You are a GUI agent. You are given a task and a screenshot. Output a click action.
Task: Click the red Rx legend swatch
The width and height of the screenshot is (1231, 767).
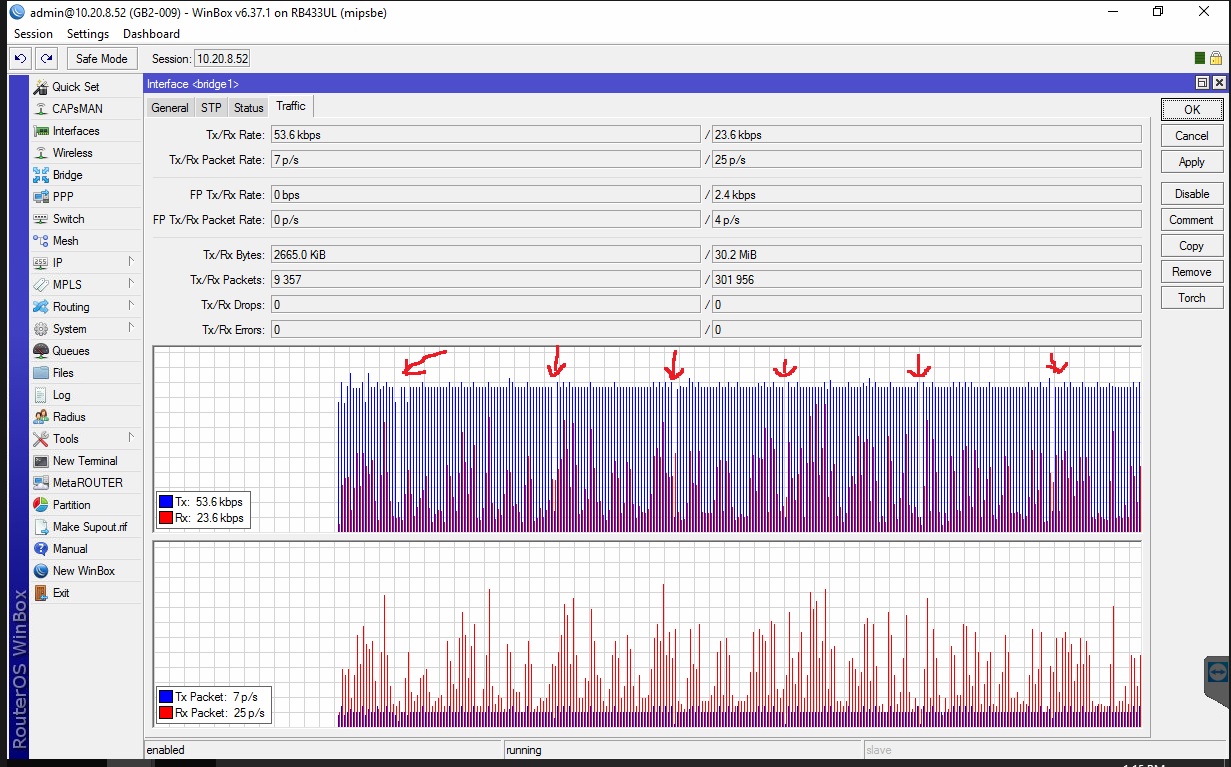[166, 518]
